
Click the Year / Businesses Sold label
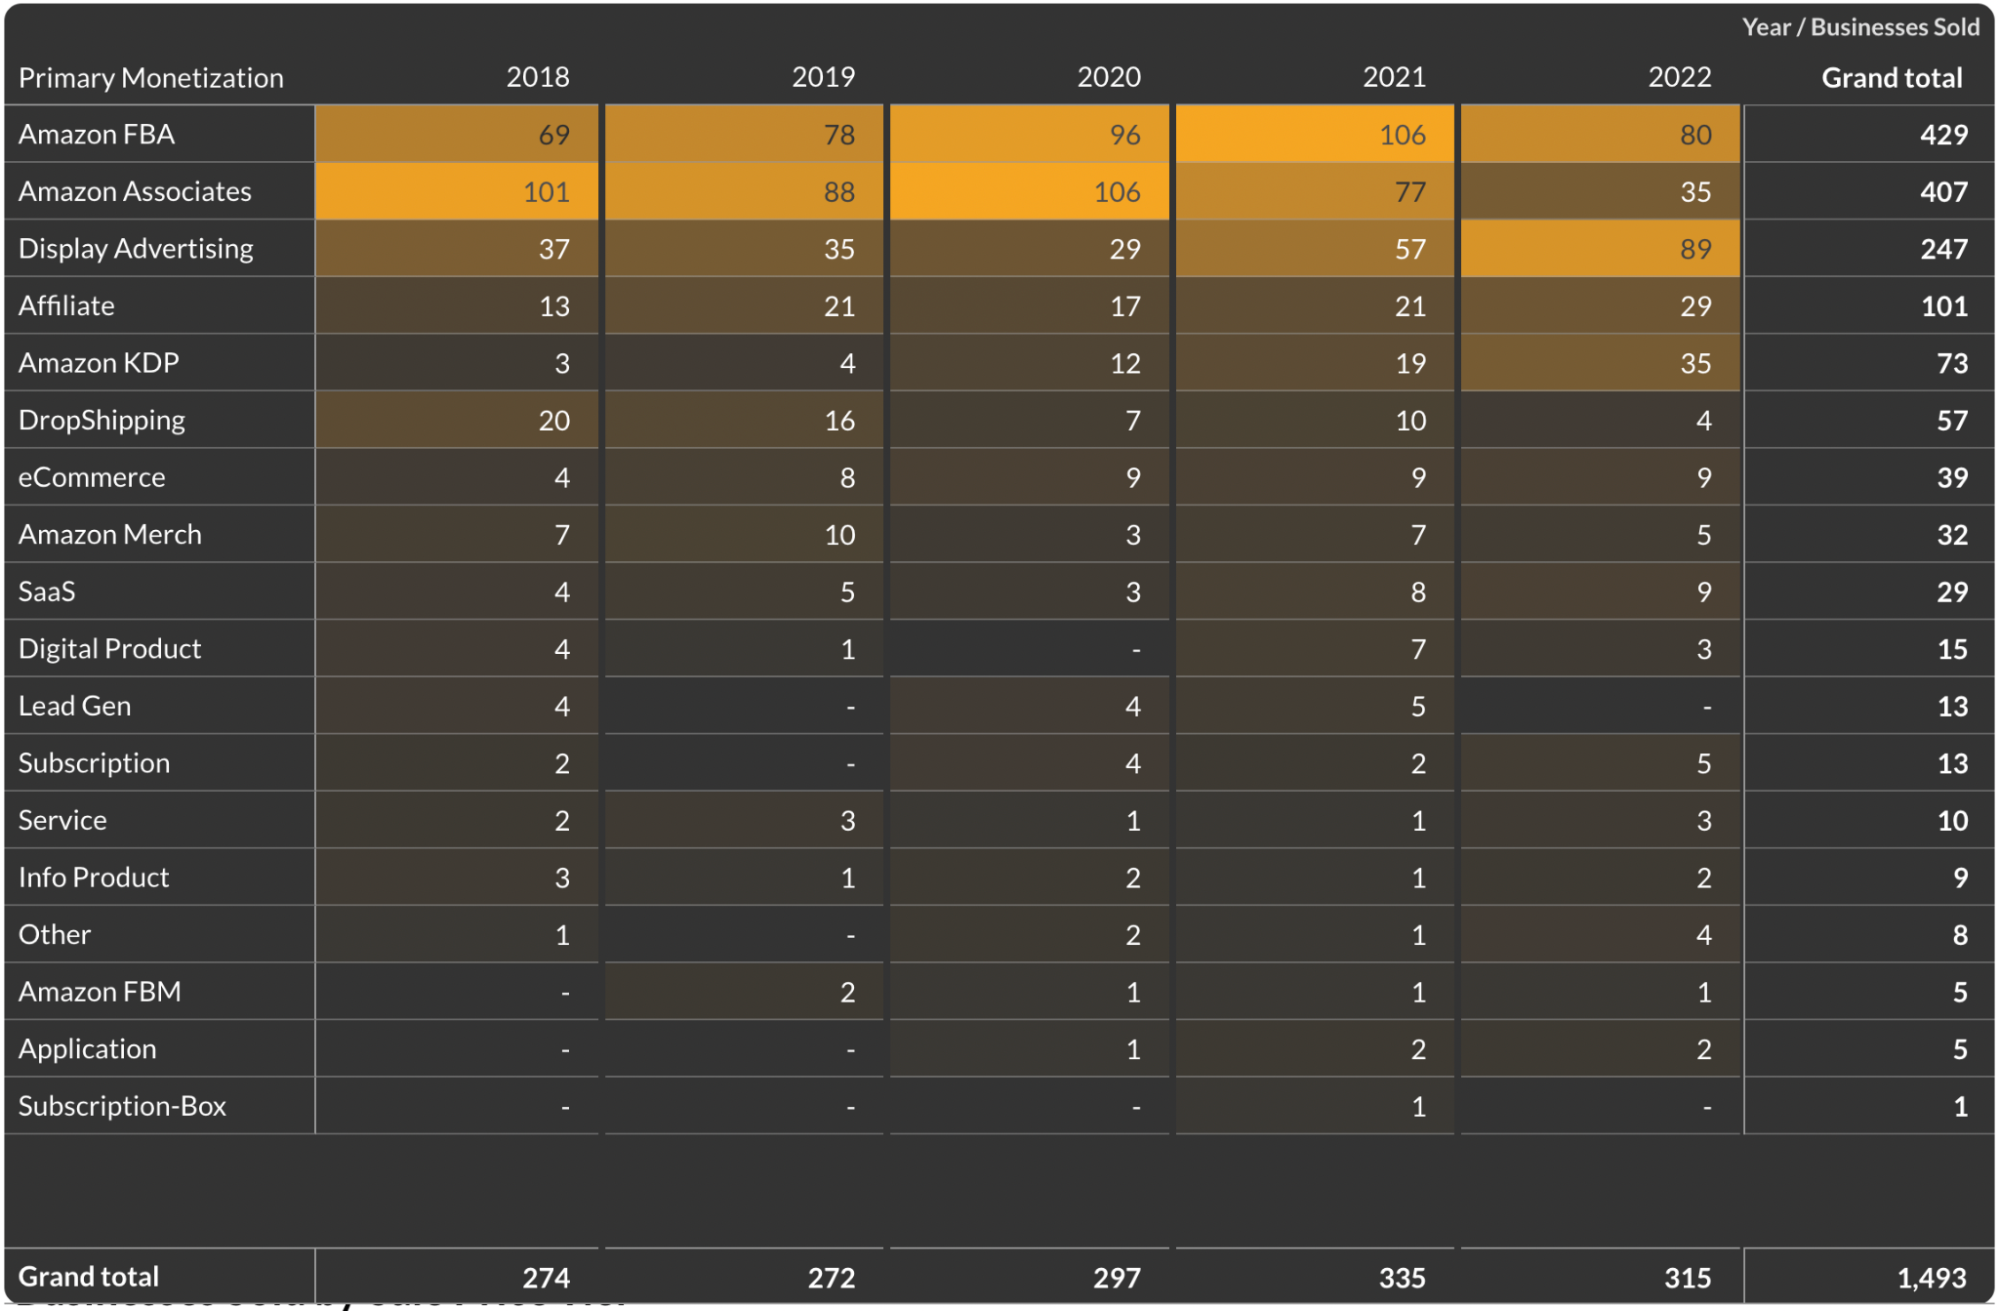click(1862, 27)
